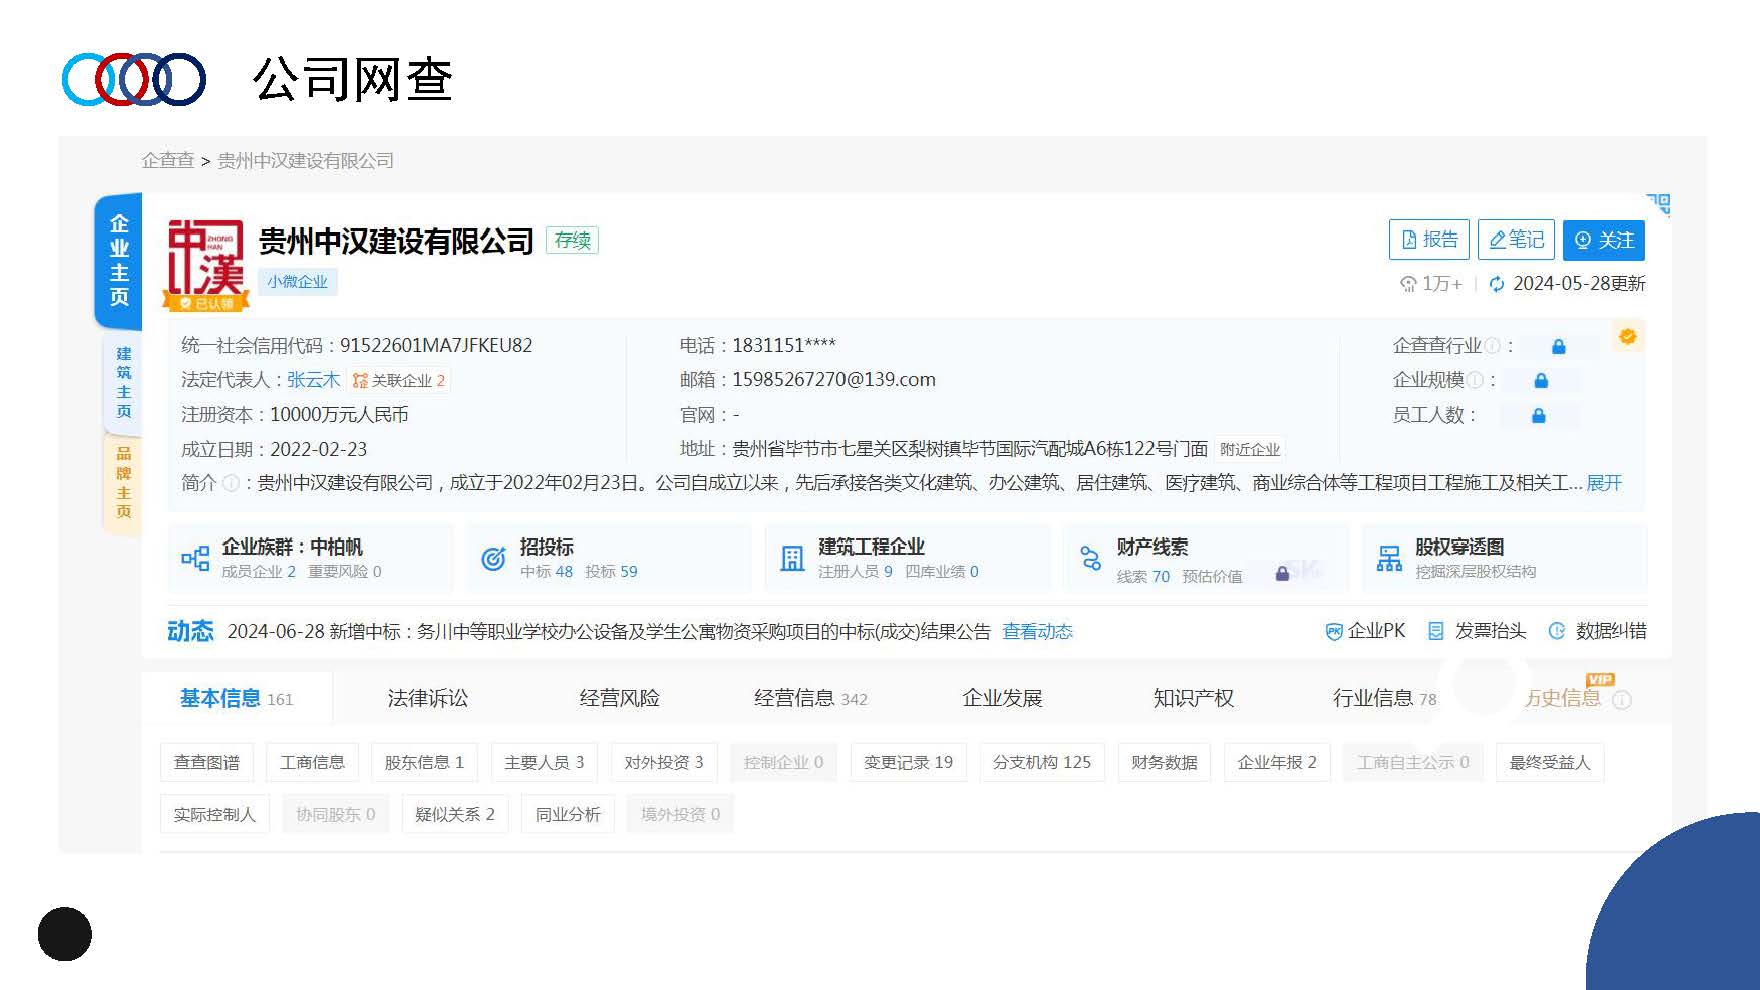Select 股东信息 1 sub-tab
This screenshot has width=1760, height=990.
(x=424, y=762)
